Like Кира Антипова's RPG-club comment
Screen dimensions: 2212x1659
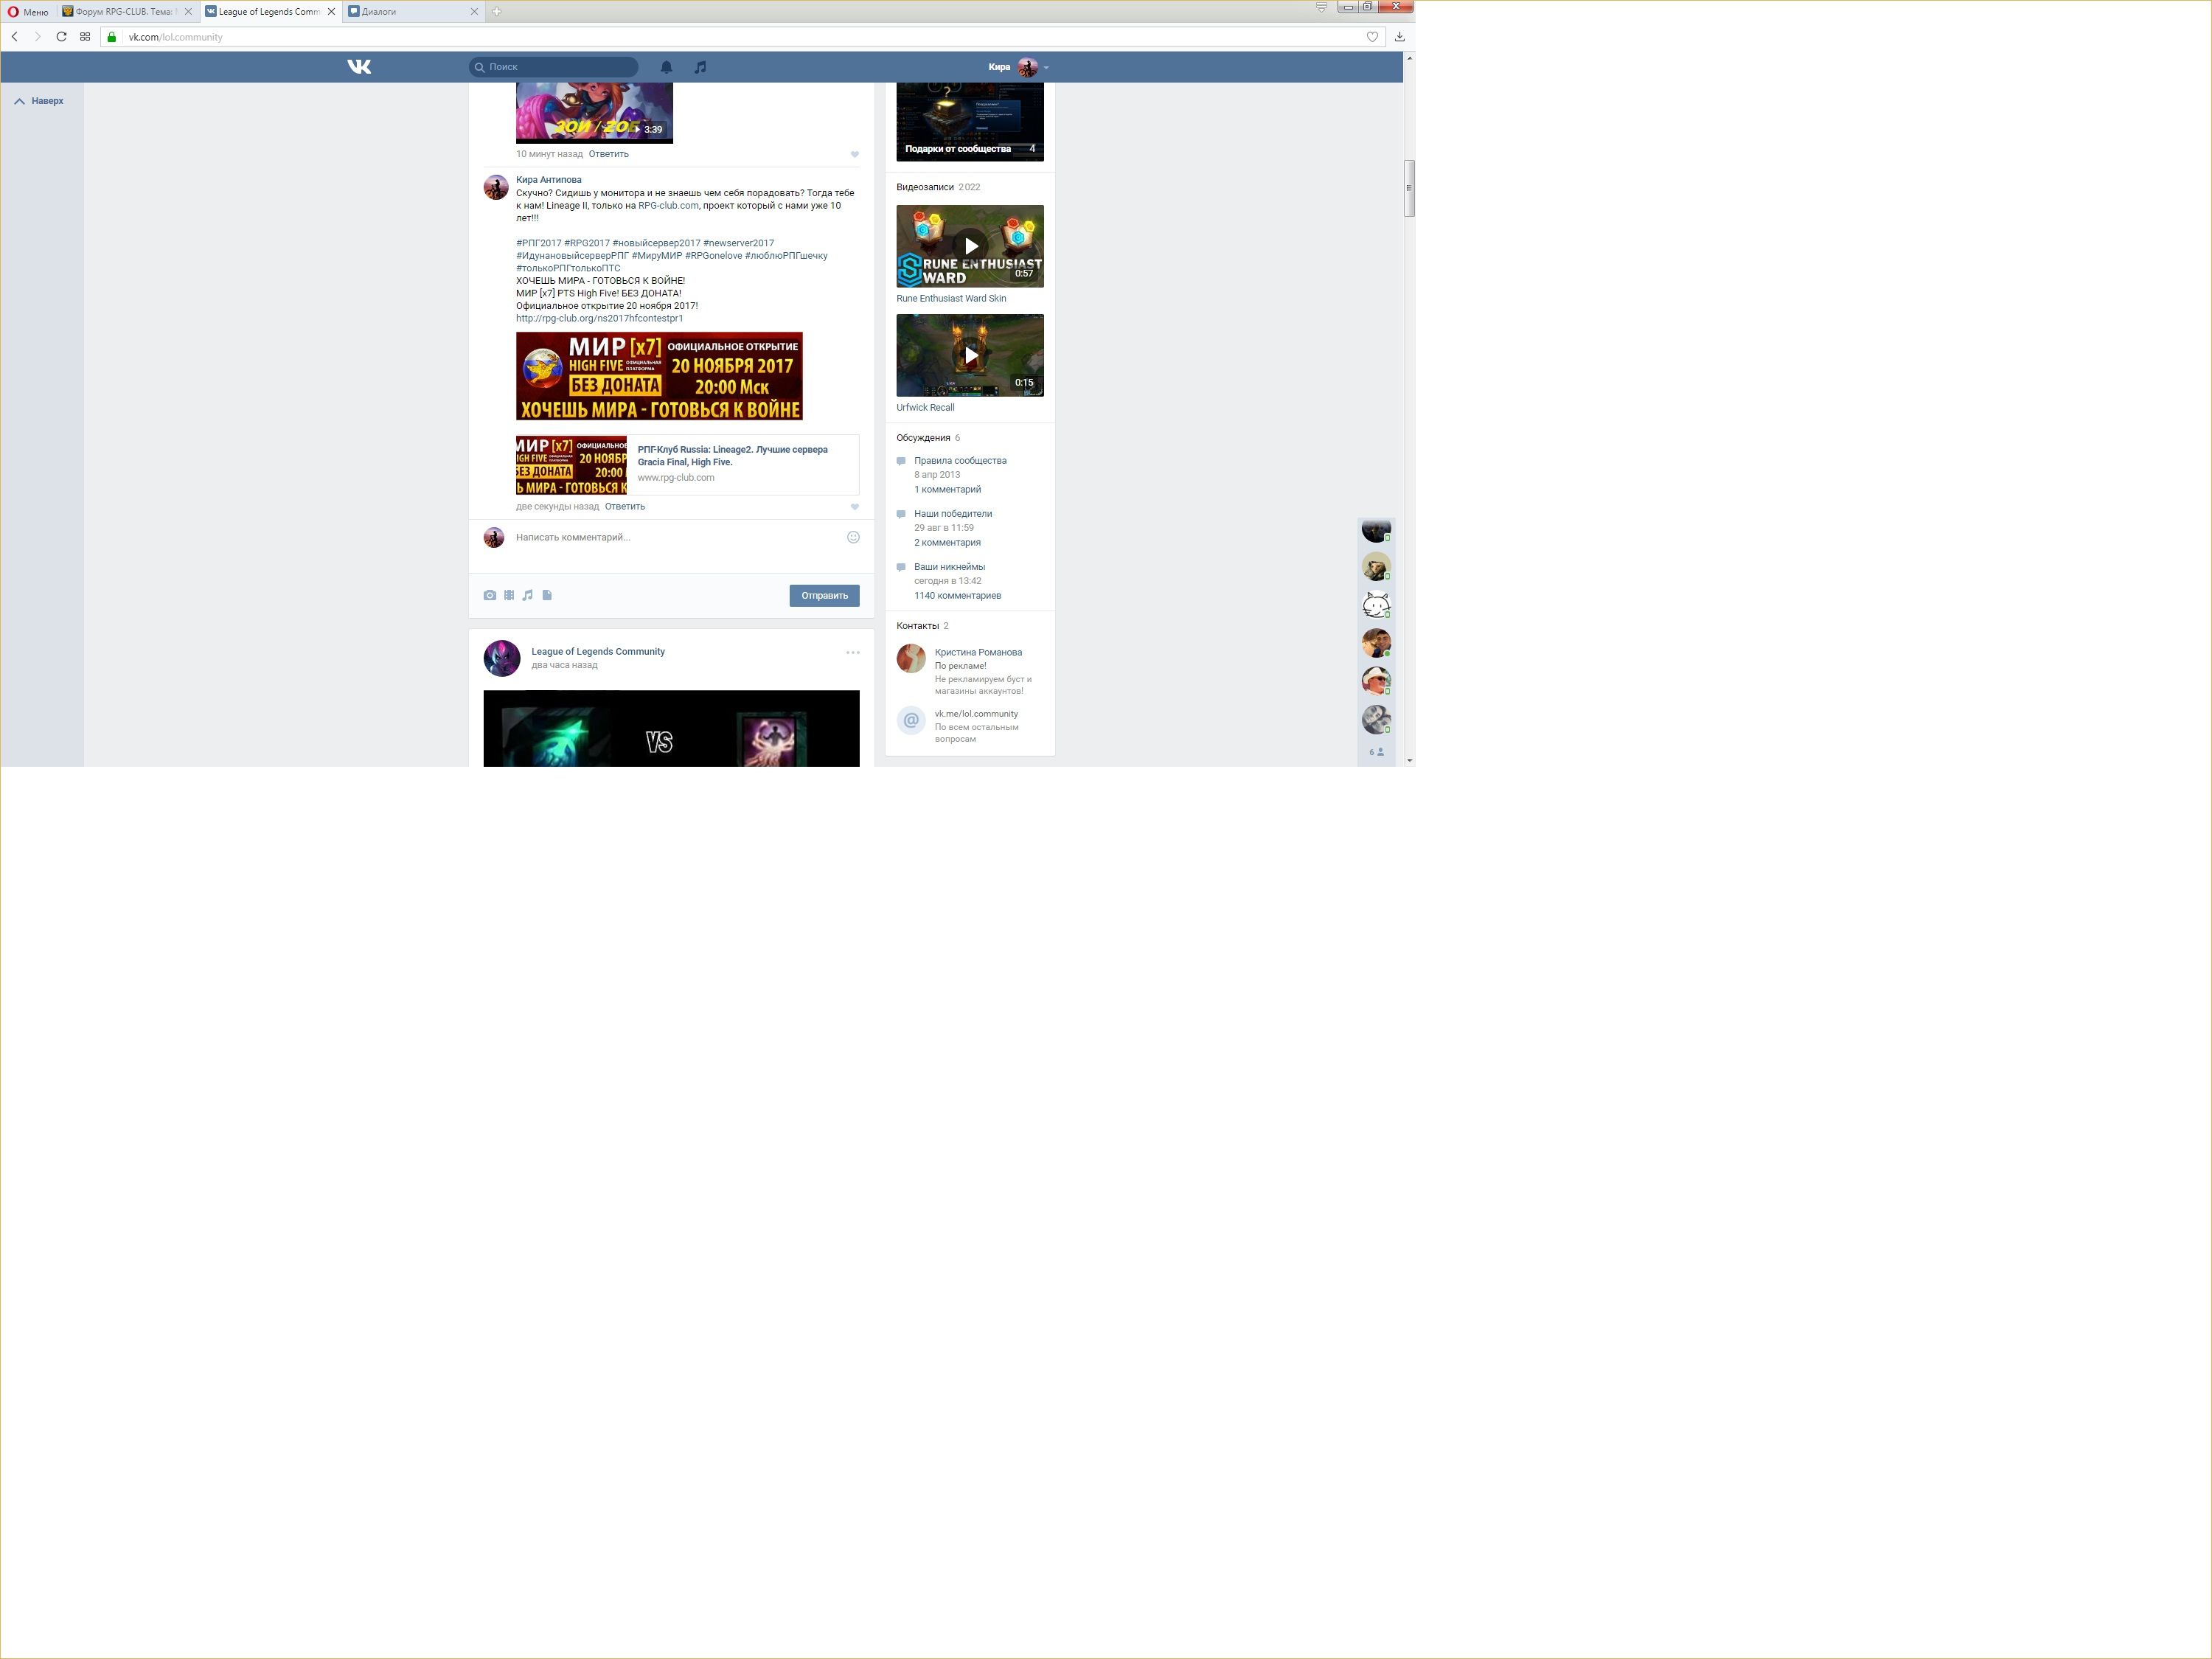pos(854,507)
